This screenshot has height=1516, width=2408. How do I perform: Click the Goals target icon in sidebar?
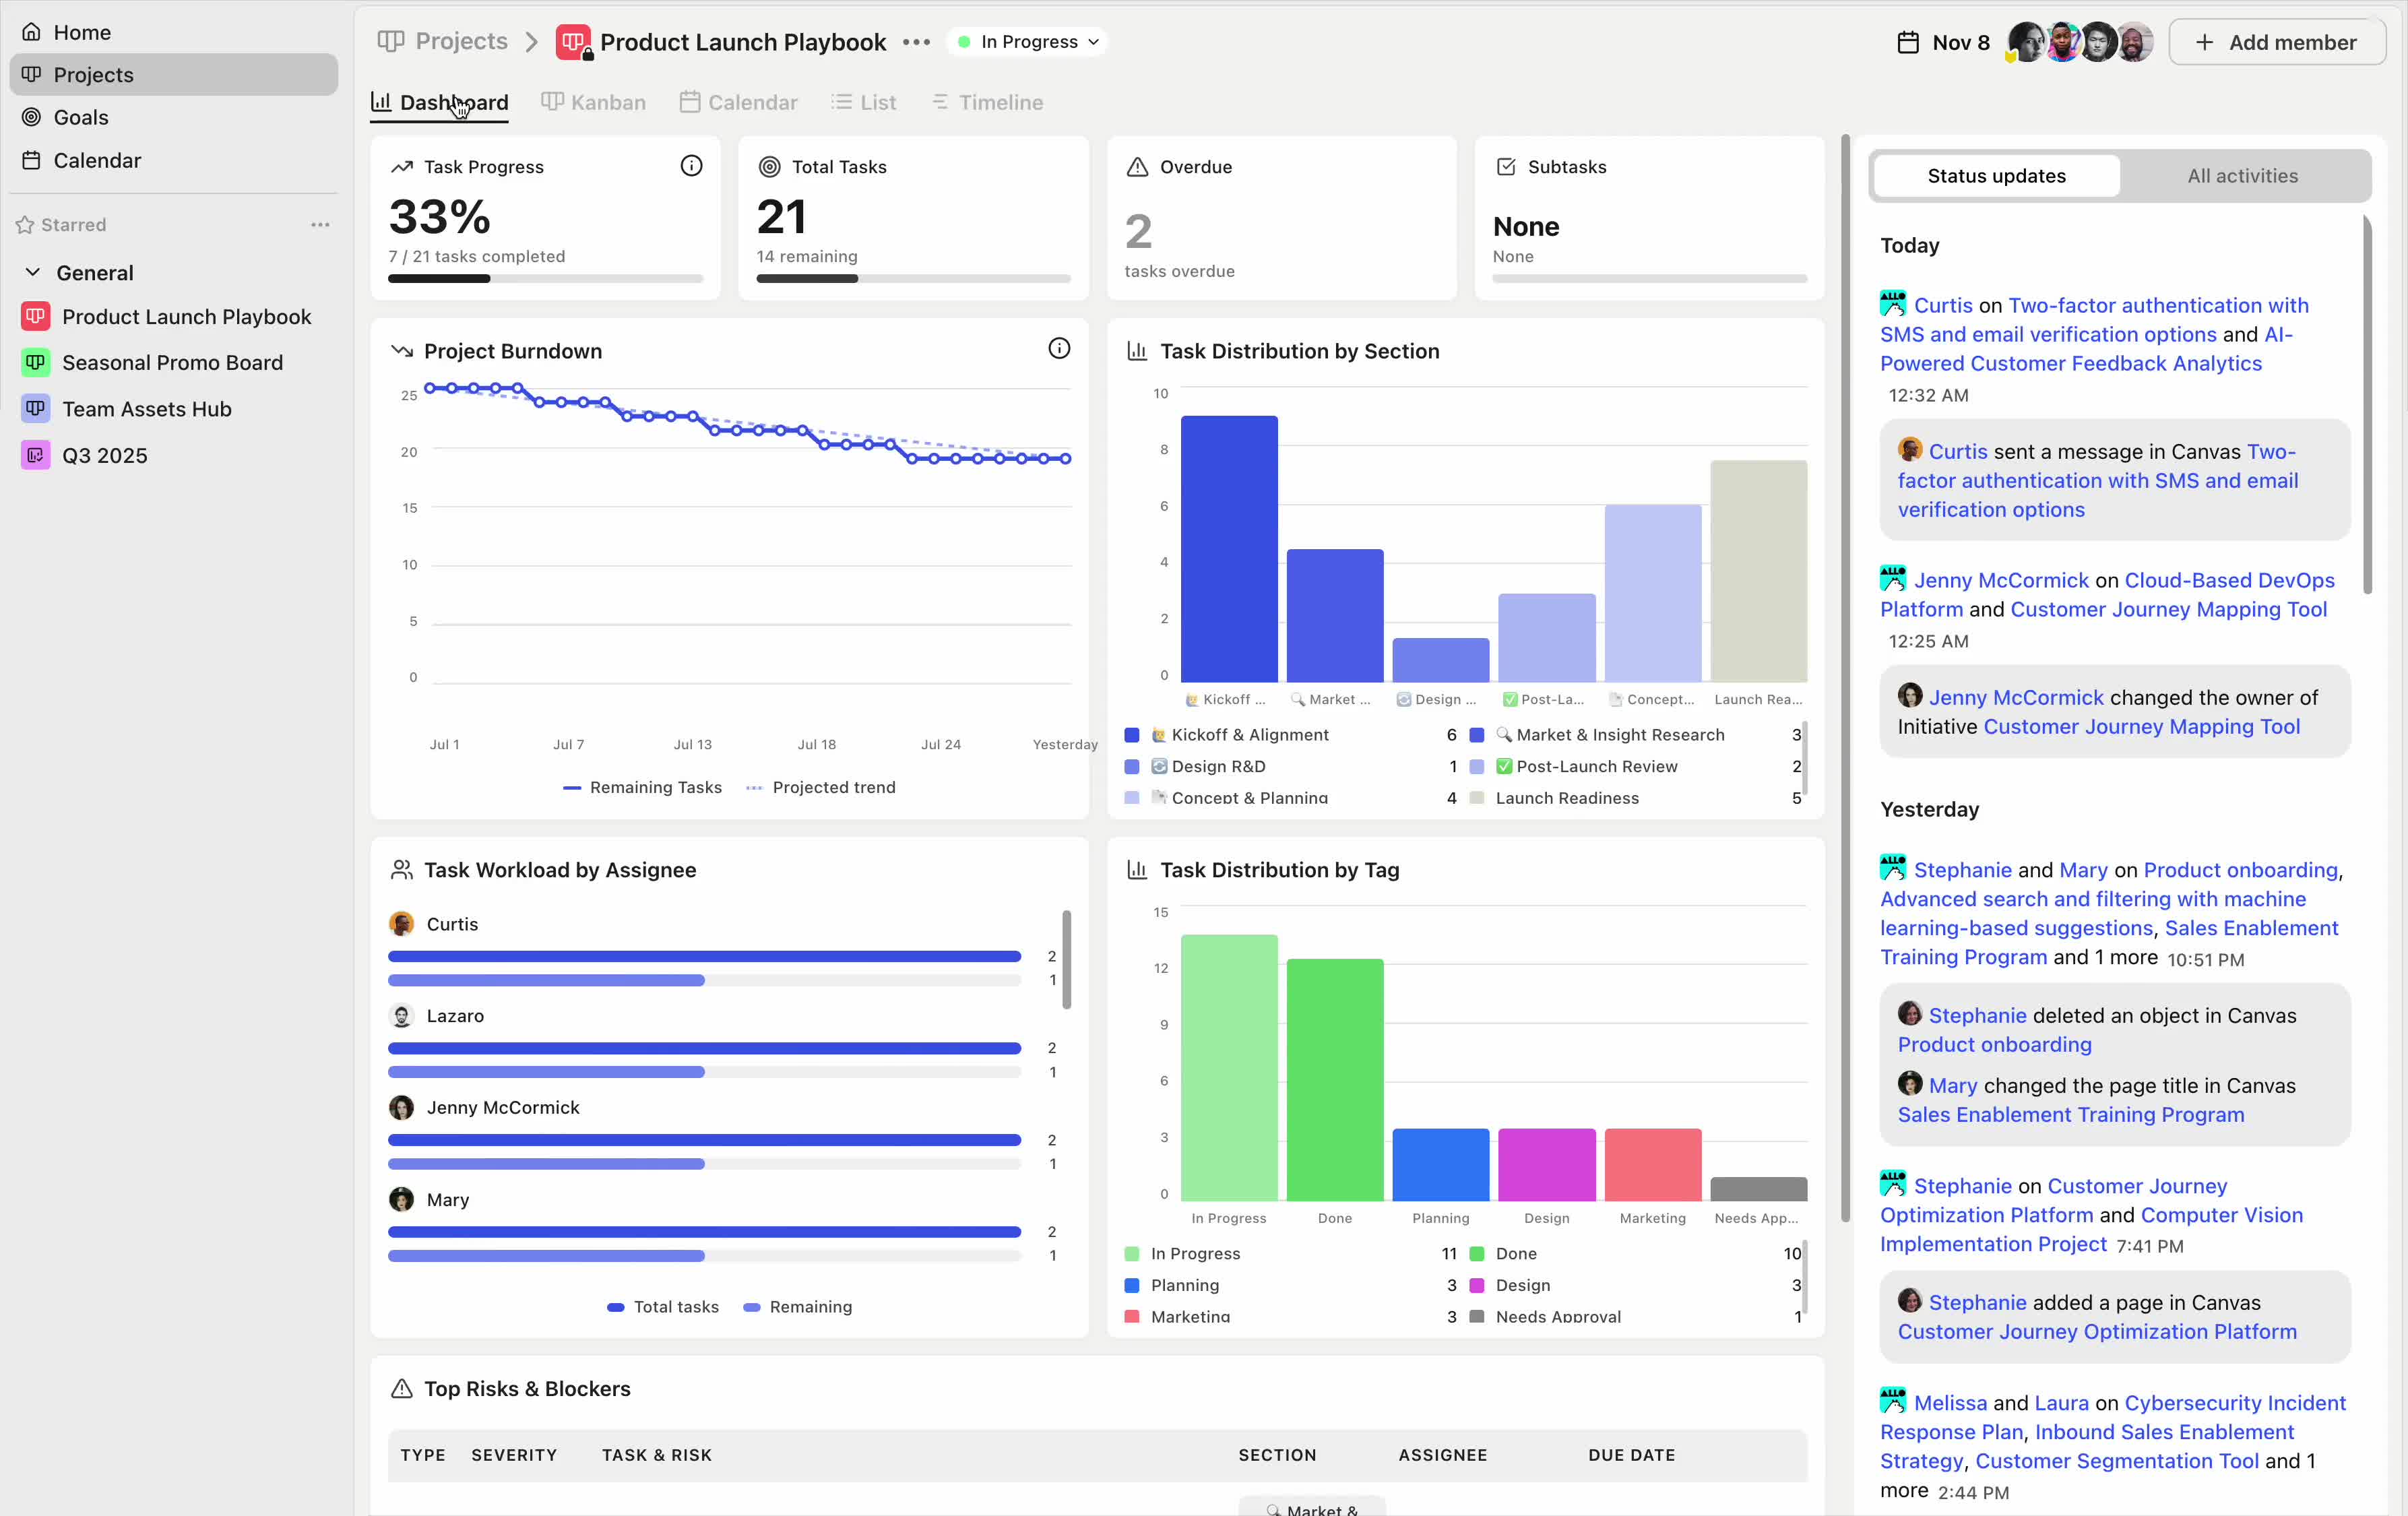(x=32, y=117)
